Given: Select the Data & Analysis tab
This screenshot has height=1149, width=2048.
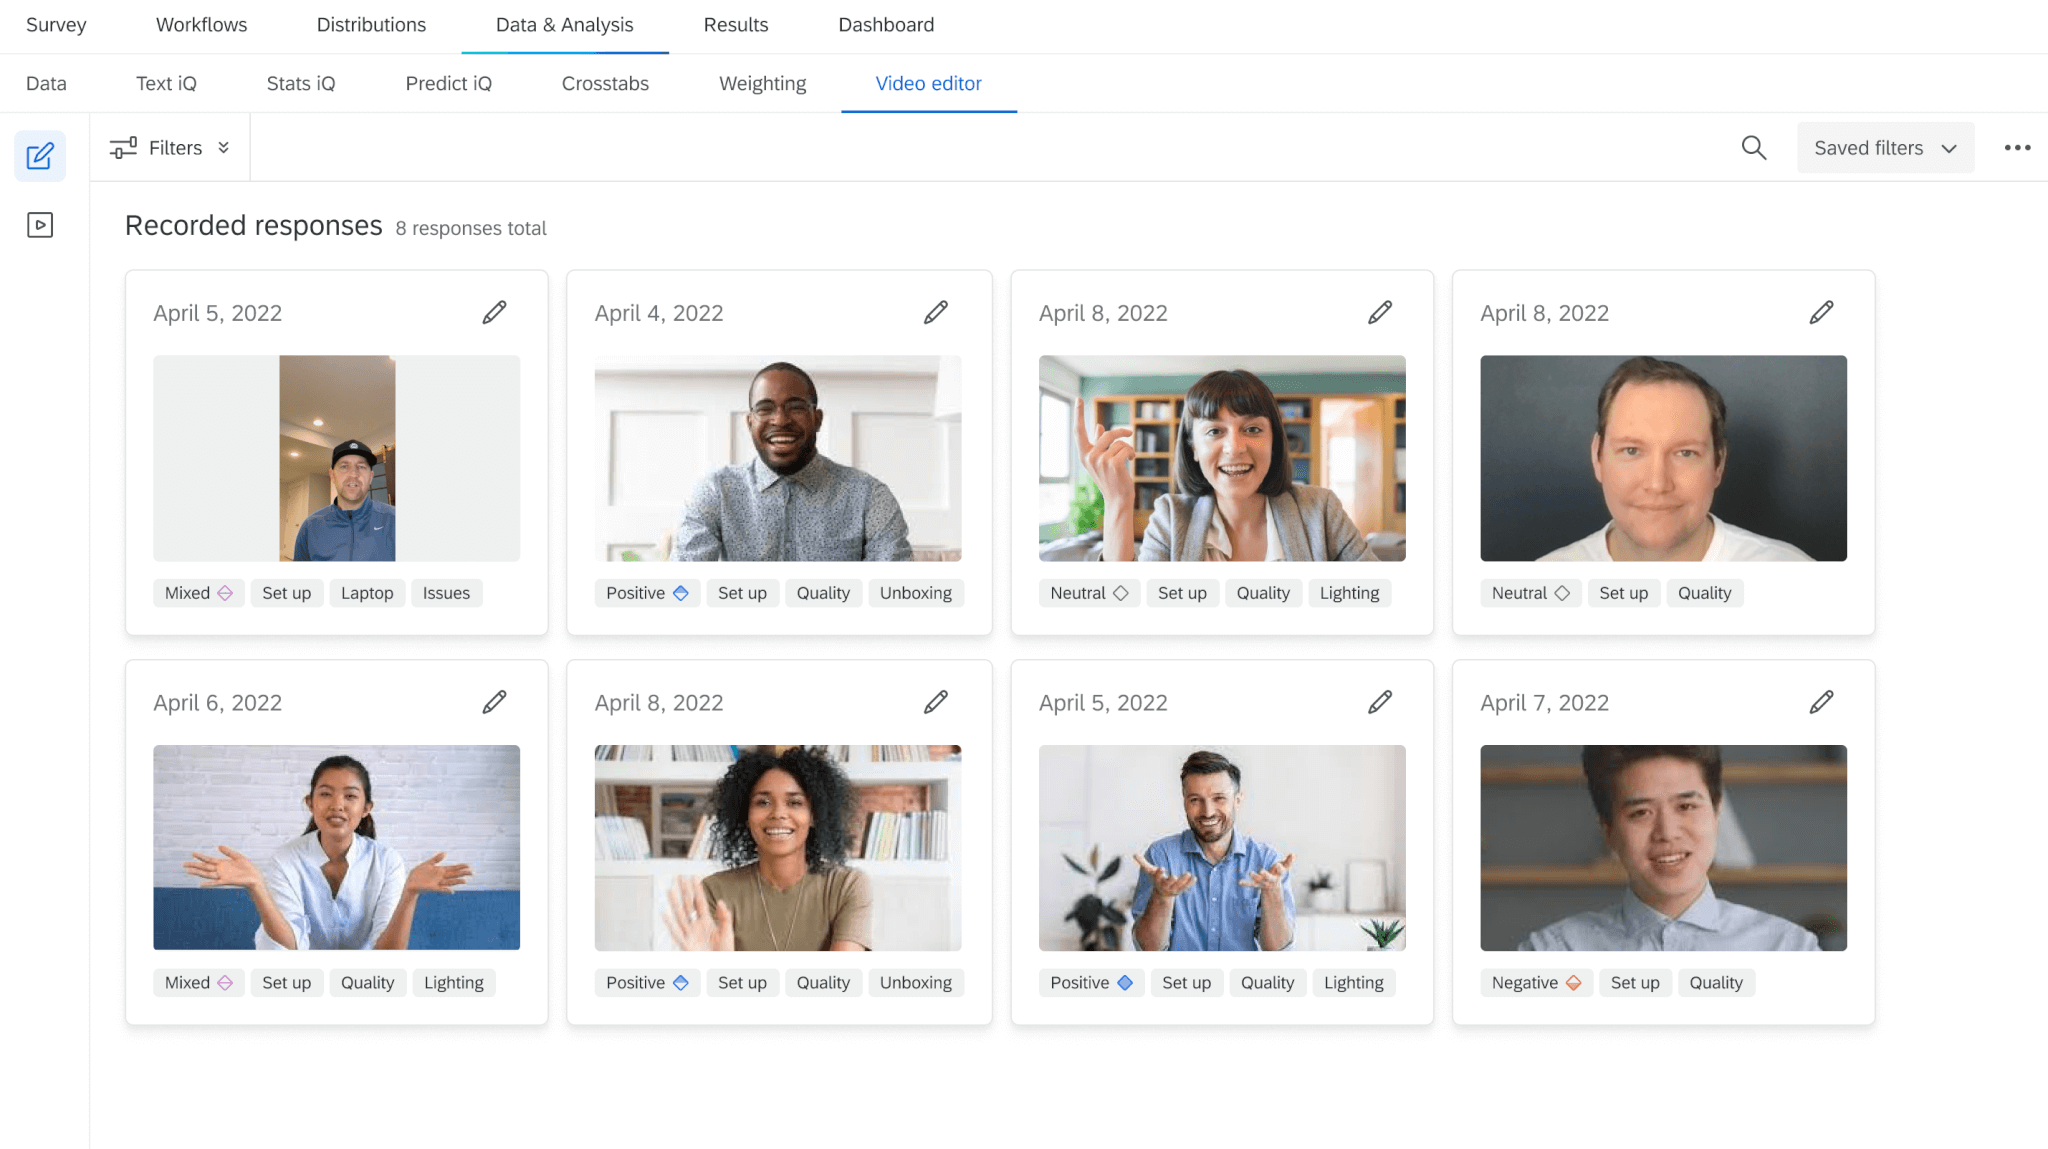Looking at the screenshot, I should 565,25.
